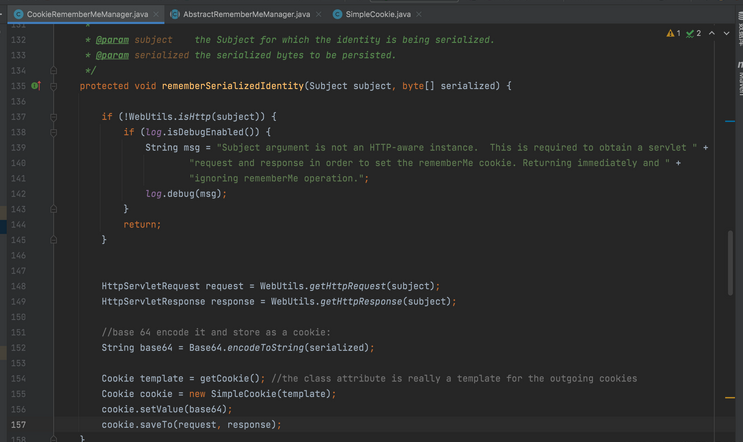
Task: Click the warning count indicator icon
Action: point(673,33)
